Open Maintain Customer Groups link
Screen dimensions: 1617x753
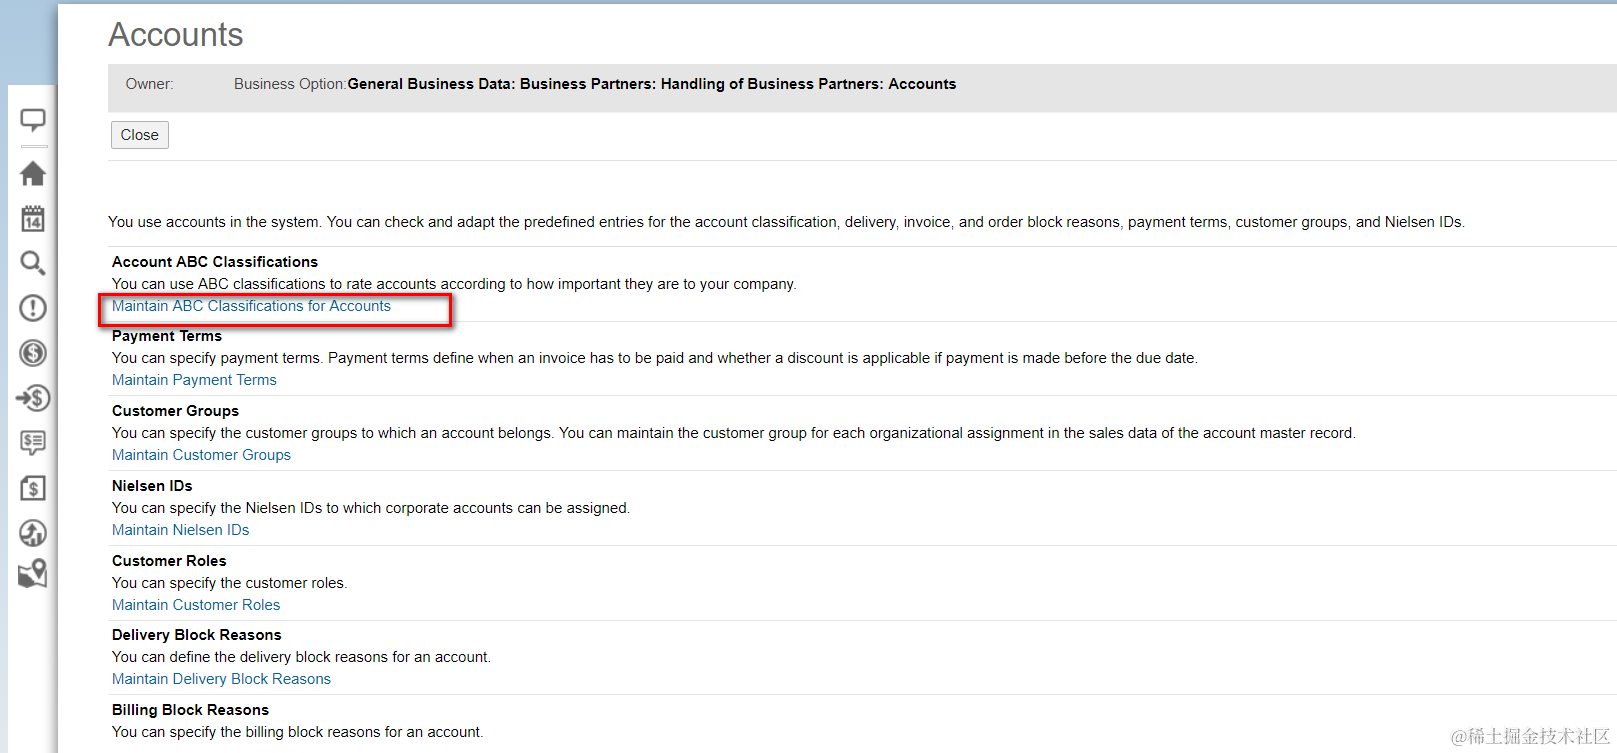[x=201, y=455]
